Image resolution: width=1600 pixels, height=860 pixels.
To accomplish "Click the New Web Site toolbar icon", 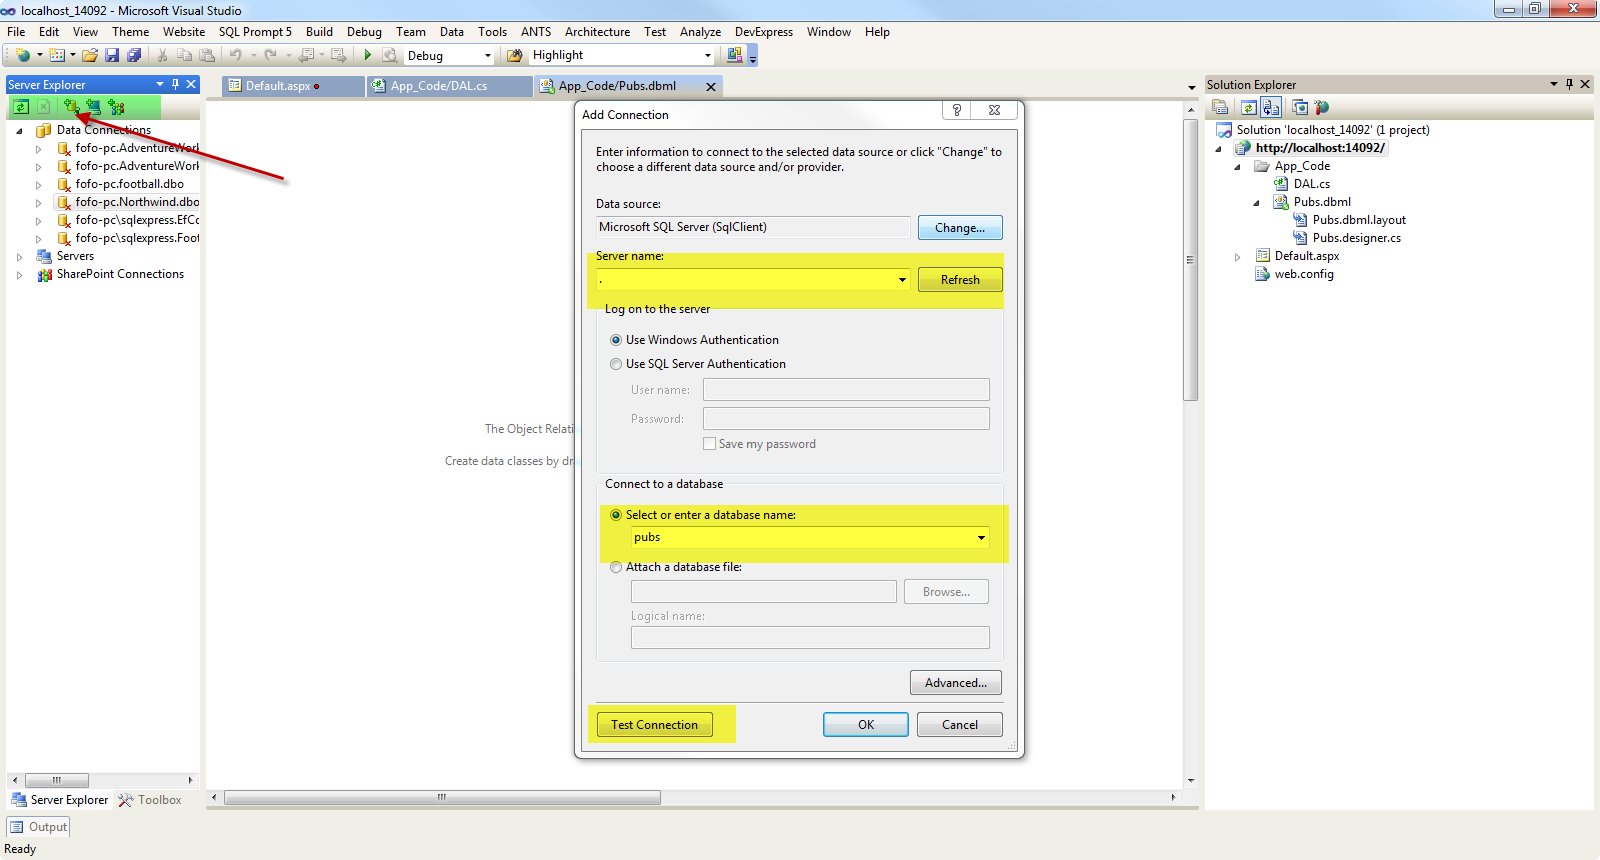I will click(x=23, y=55).
